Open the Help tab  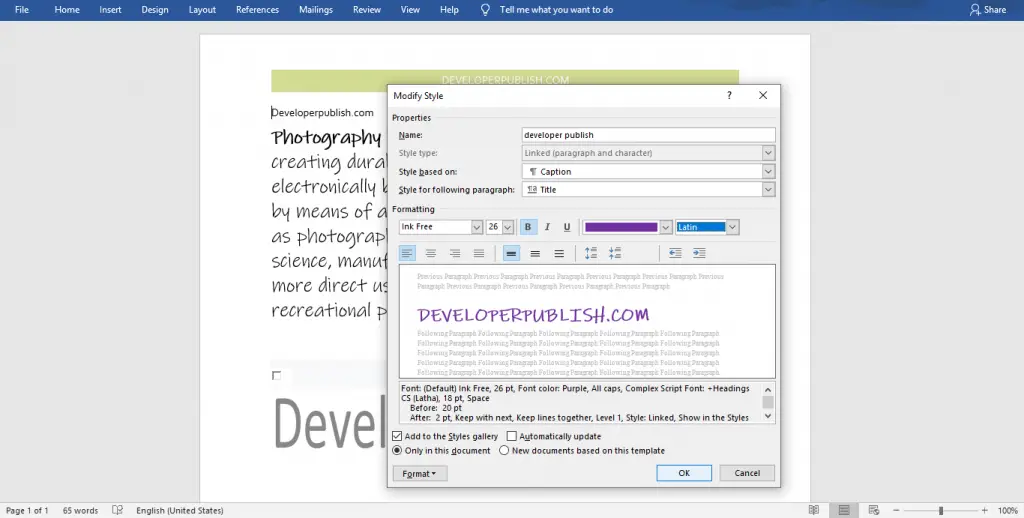tap(449, 10)
